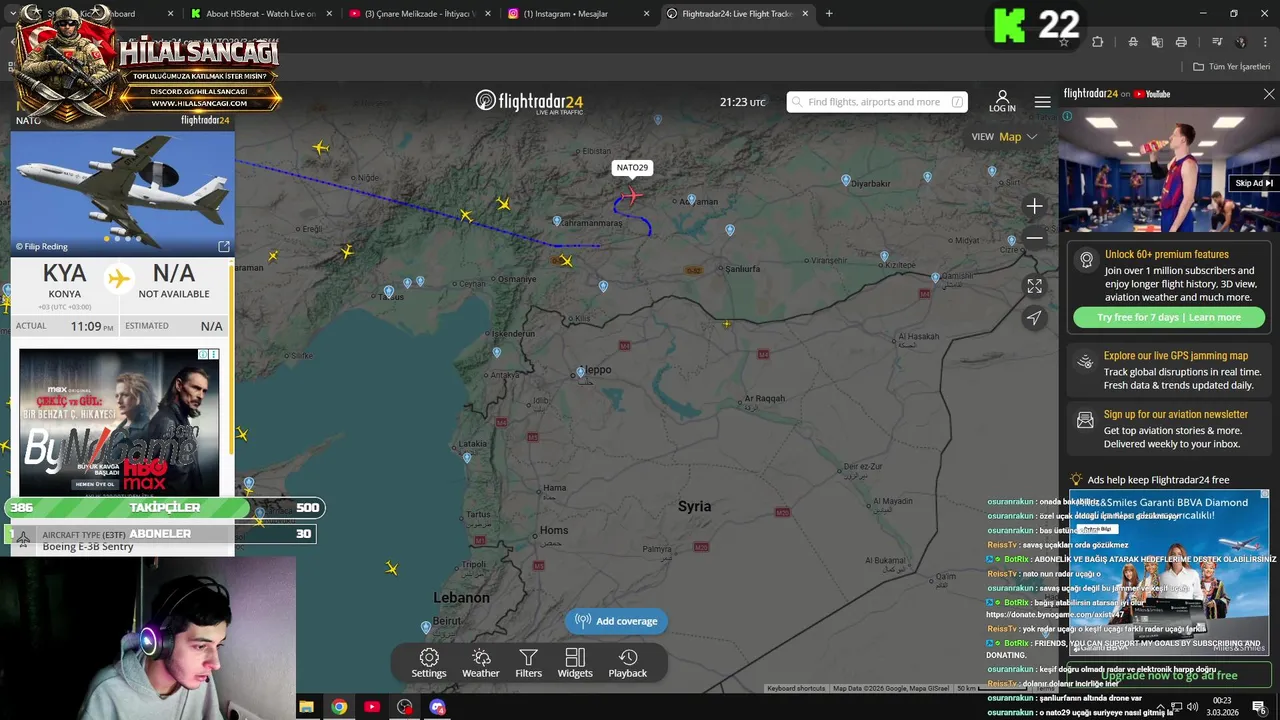Open external link icon on aircraft photo
The width and height of the screenshot is (1280, 720).
pos(224,246)
